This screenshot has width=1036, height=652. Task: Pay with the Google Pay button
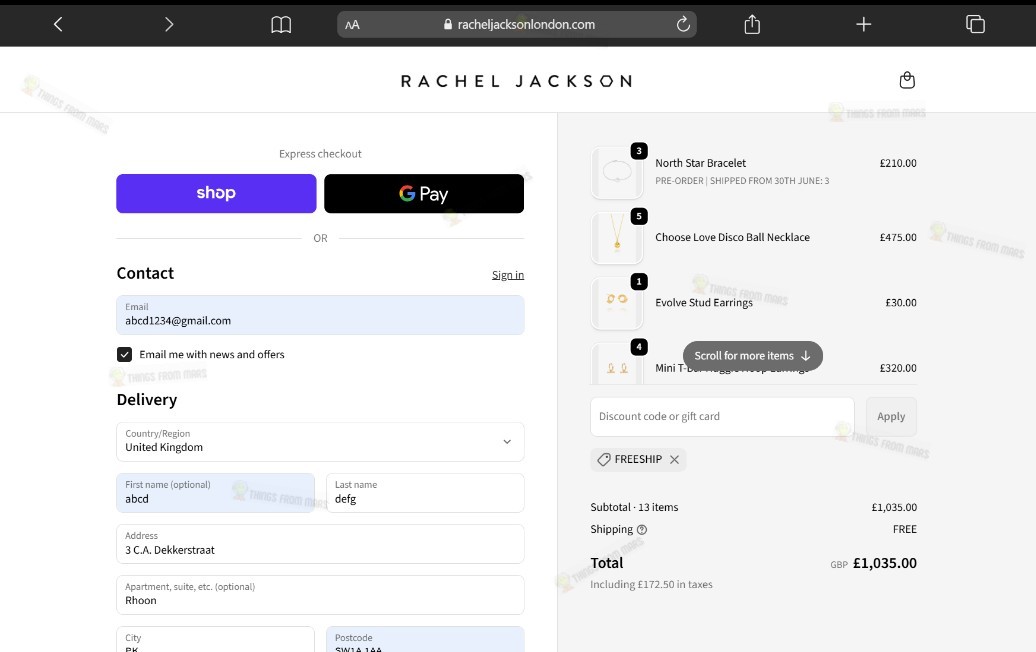(x=424, y=194)
